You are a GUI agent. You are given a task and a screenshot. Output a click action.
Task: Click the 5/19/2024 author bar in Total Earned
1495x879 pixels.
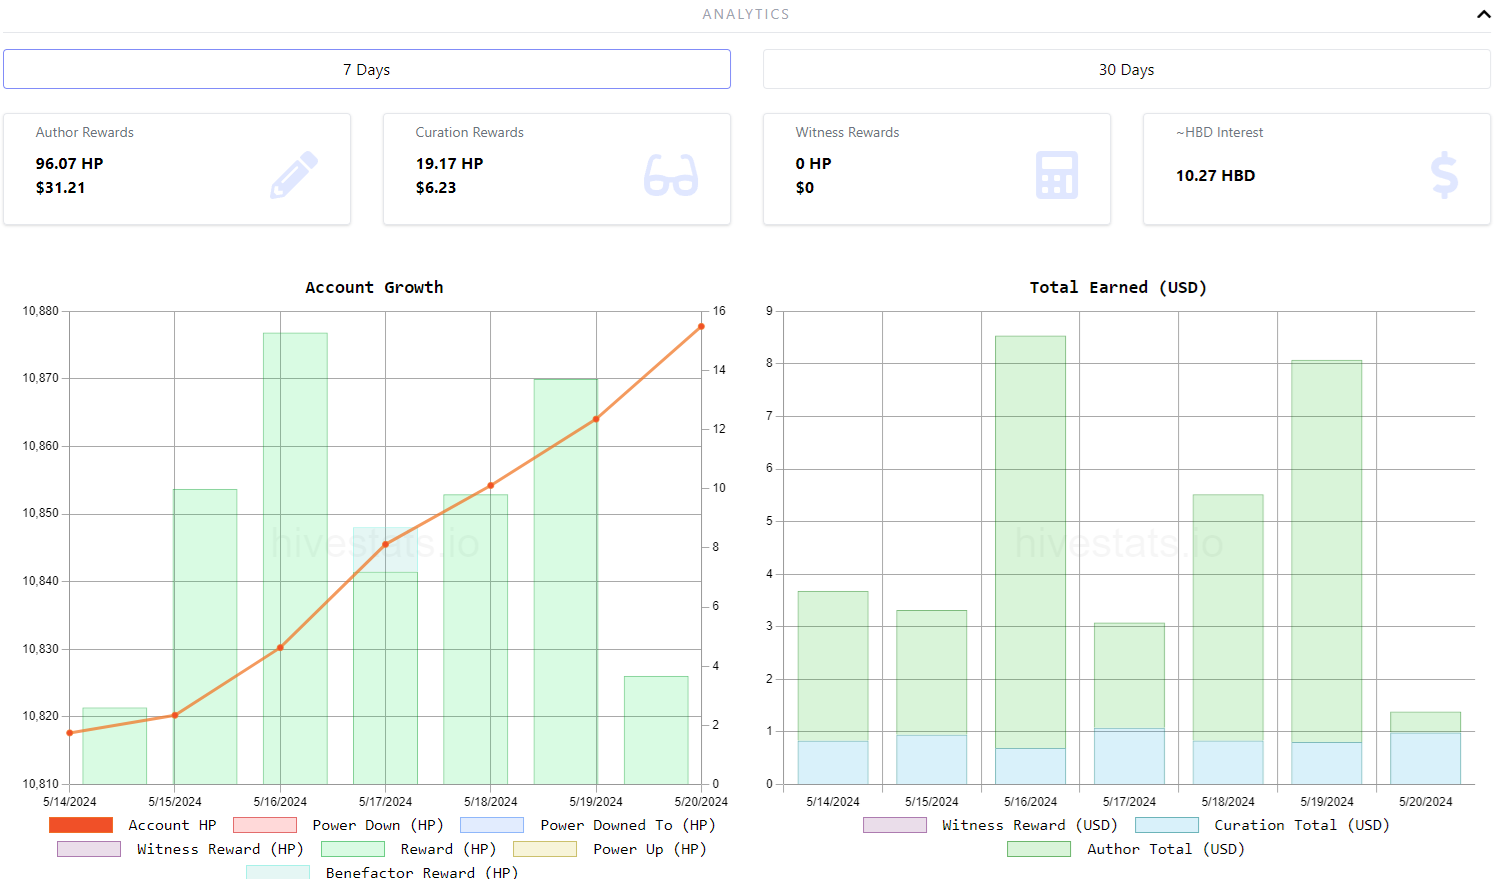coord(1326,551)
